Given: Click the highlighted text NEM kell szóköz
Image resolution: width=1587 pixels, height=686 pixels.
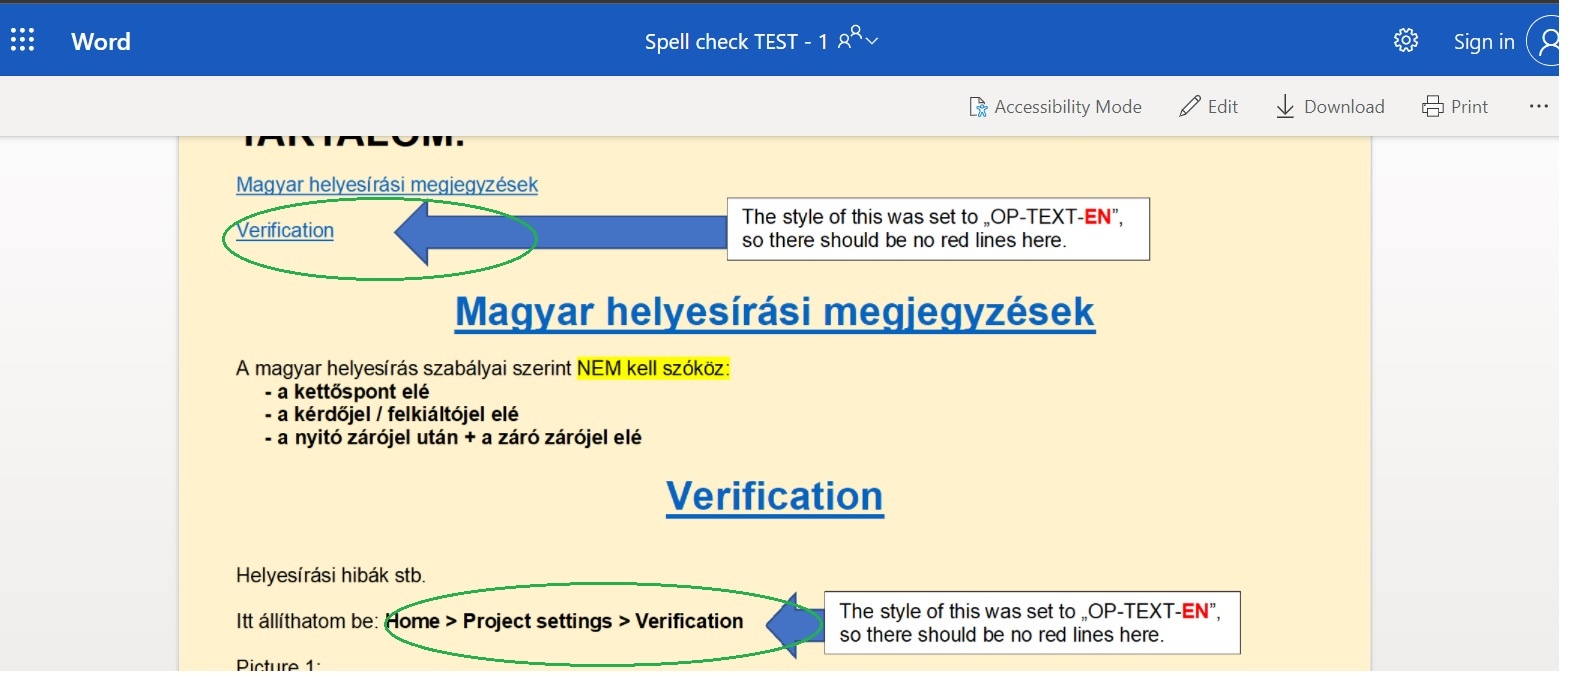Looking at the screenshot, I should (653, 368).
